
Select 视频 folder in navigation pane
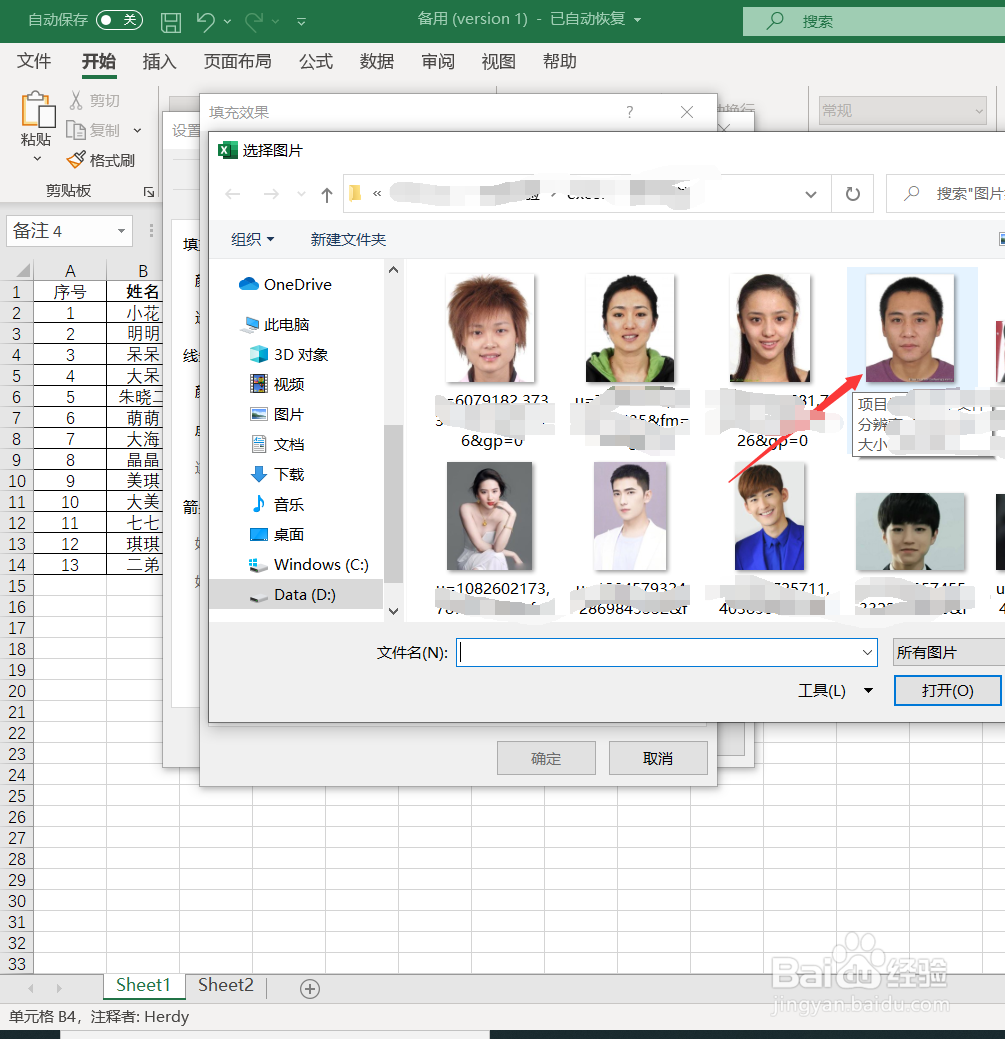pos(277,384)
